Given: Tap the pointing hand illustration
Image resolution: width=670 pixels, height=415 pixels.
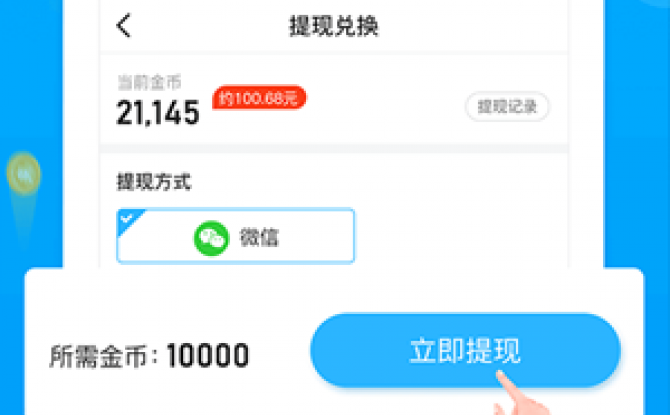Looking at the screenshot, I should tap(519, 395).
